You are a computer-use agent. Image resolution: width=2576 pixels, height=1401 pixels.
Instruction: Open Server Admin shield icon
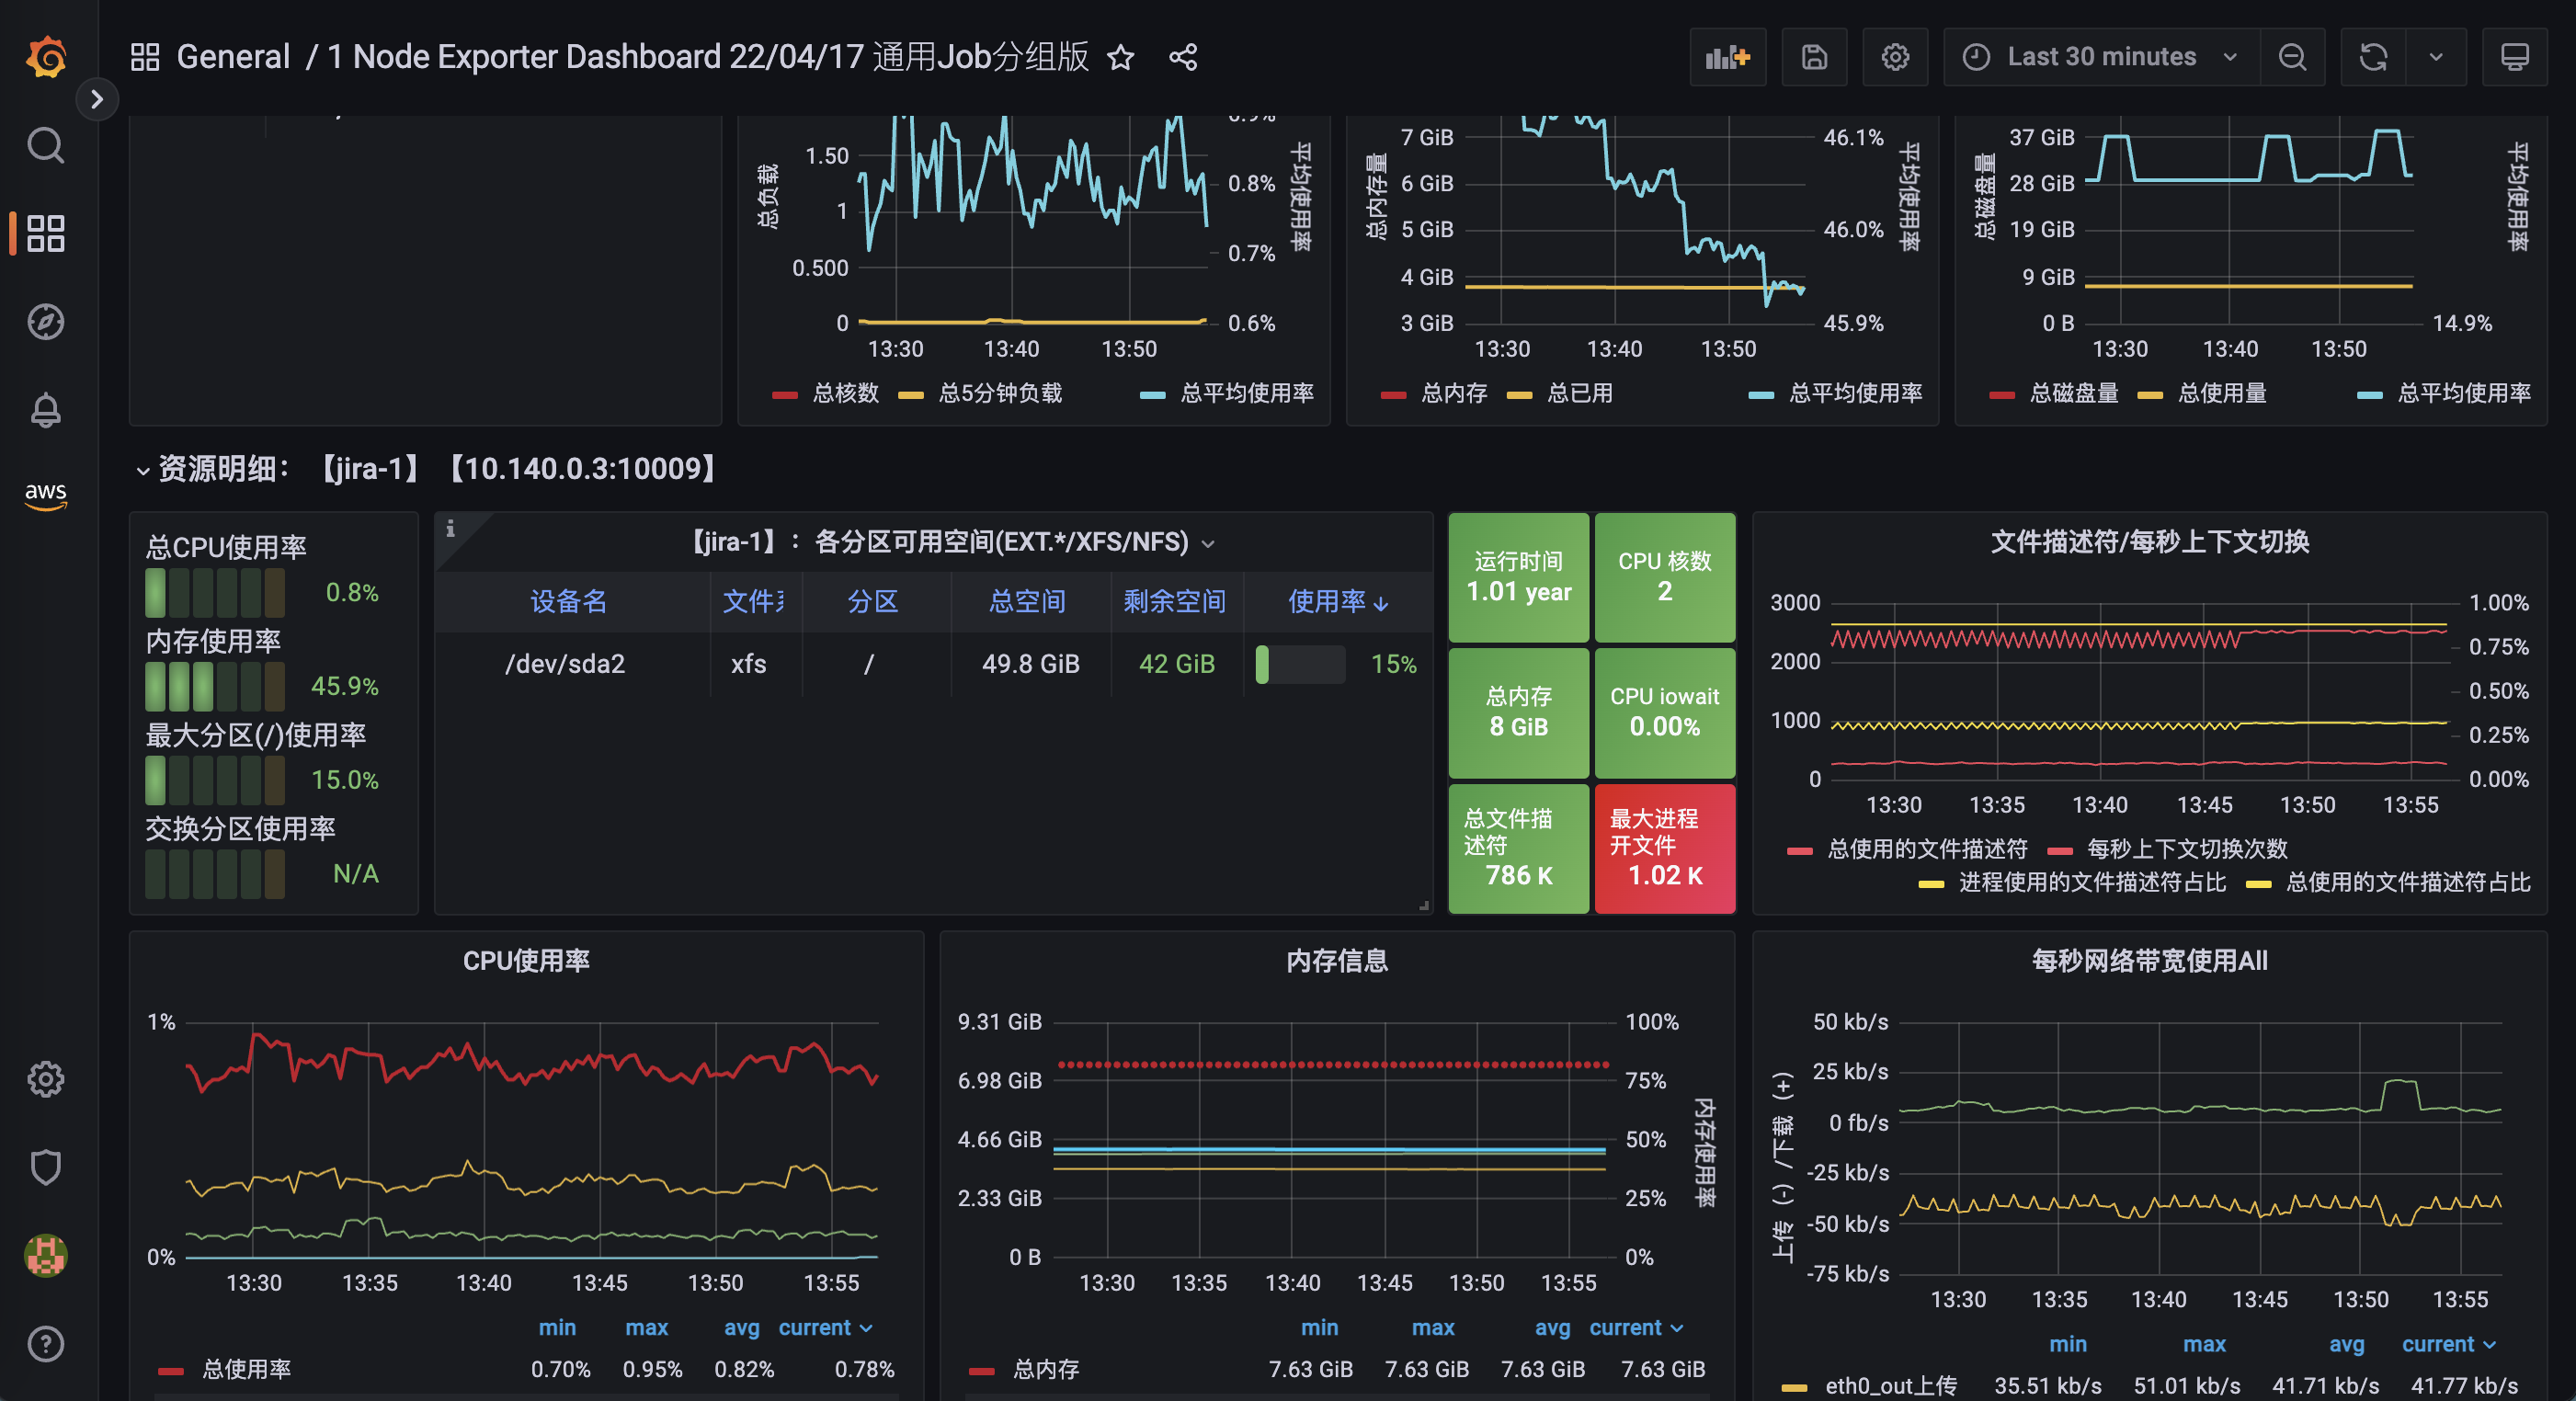click(x=46, y=1167)
